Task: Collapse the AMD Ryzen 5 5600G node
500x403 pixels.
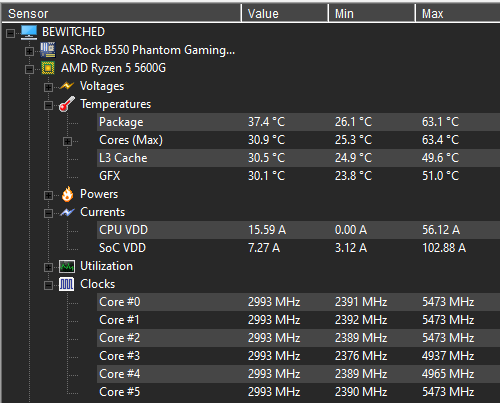Action: pos(29,69)
